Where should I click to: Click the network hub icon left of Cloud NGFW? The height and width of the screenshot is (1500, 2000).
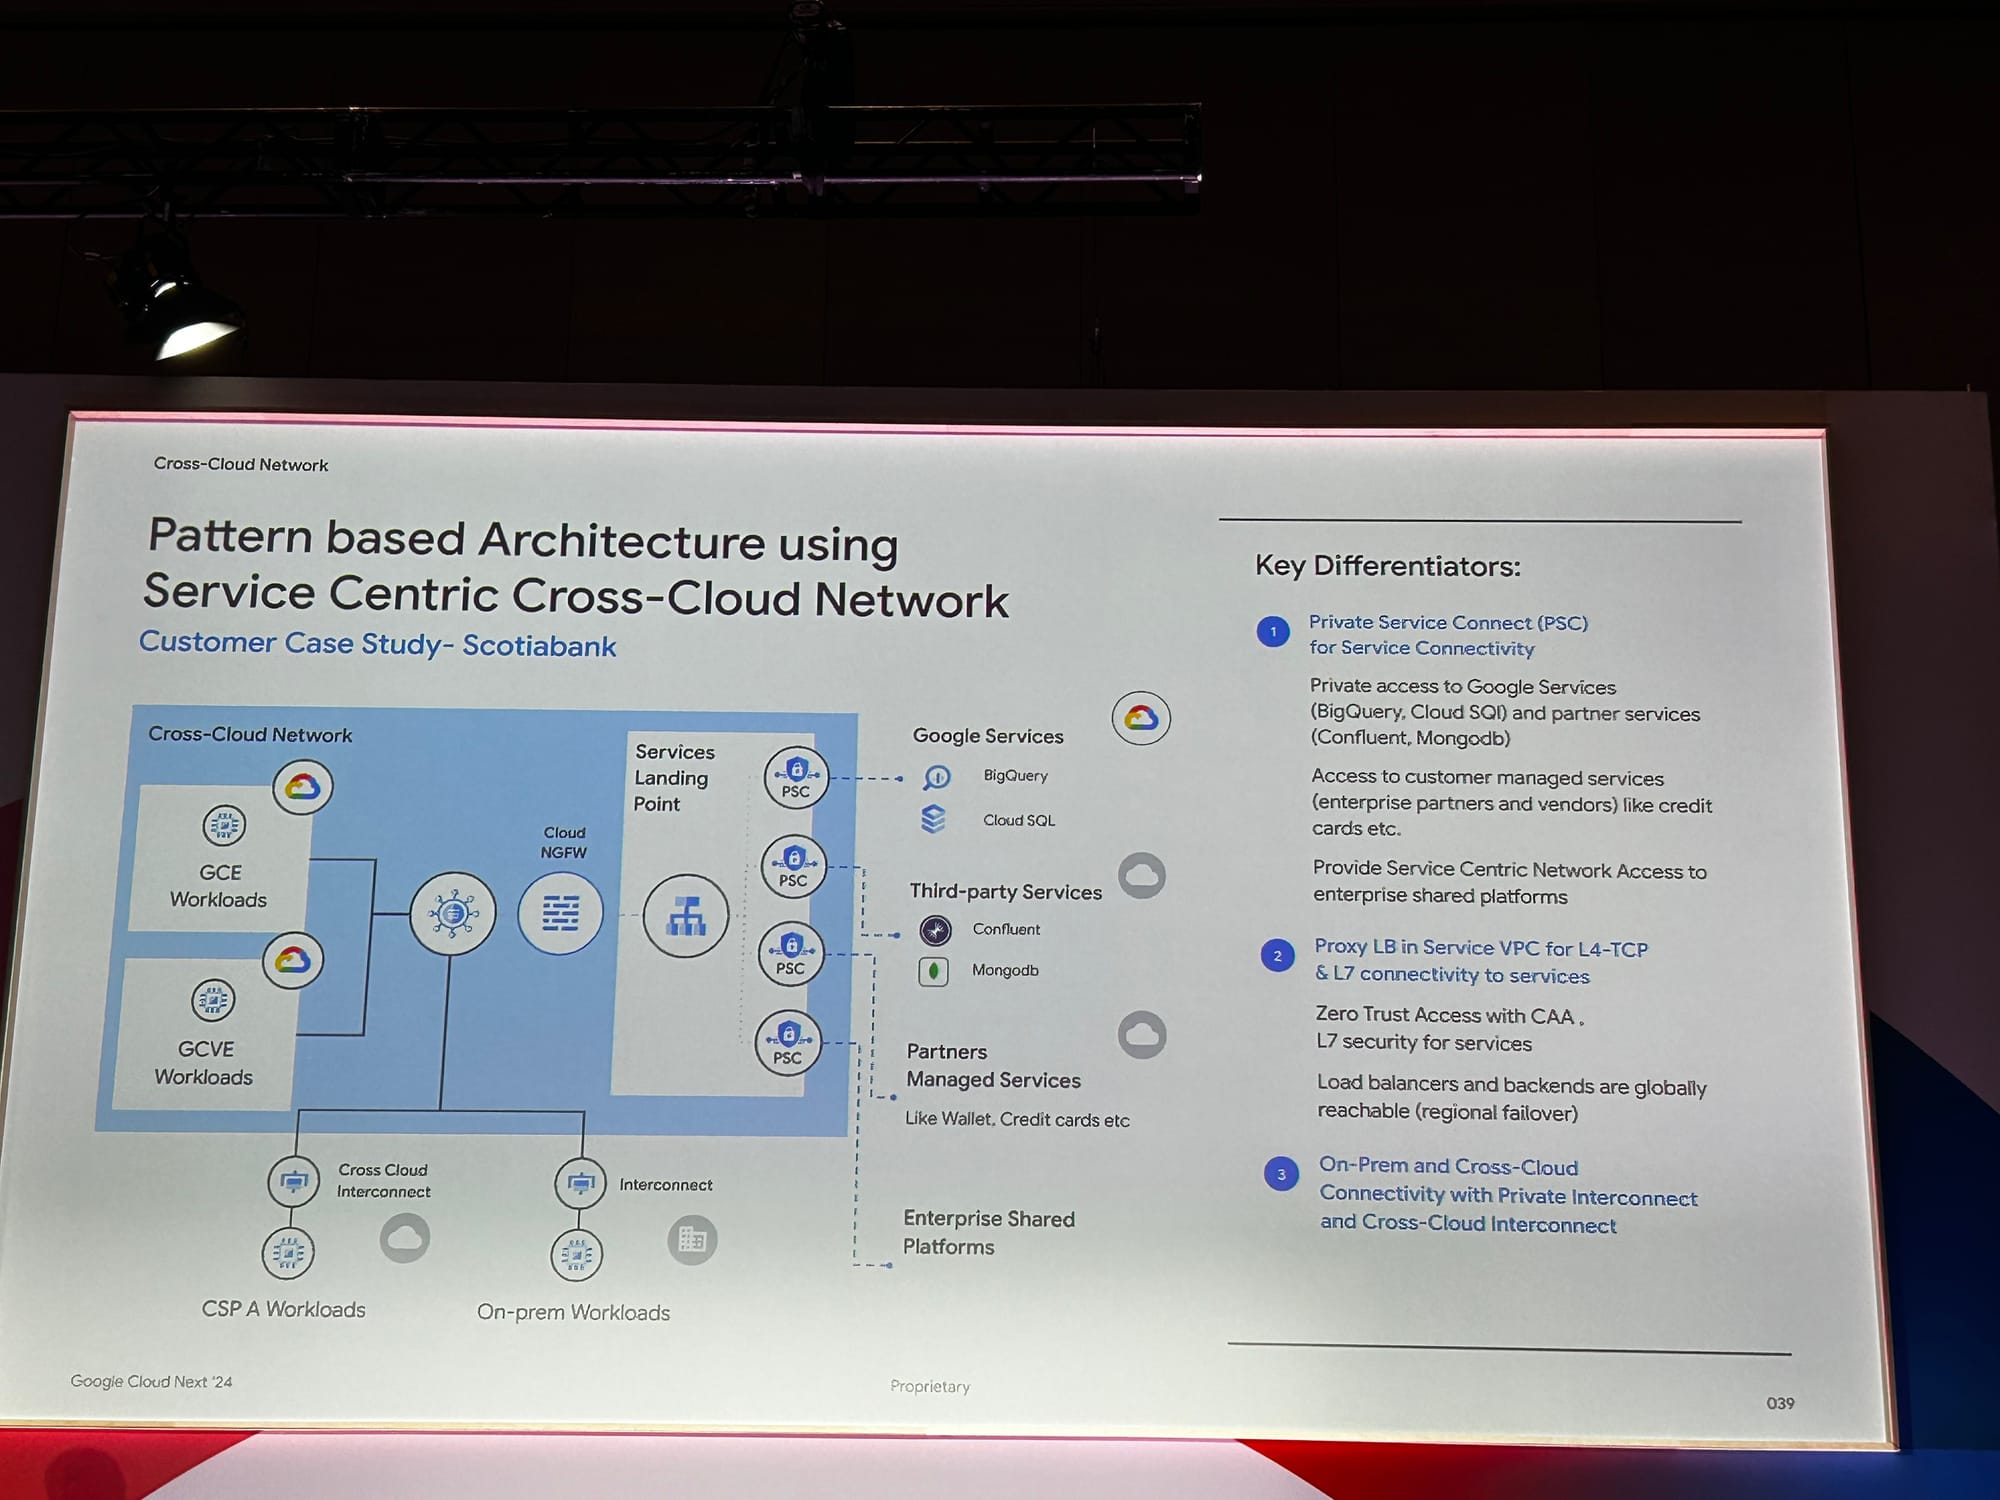click(453, 912)
